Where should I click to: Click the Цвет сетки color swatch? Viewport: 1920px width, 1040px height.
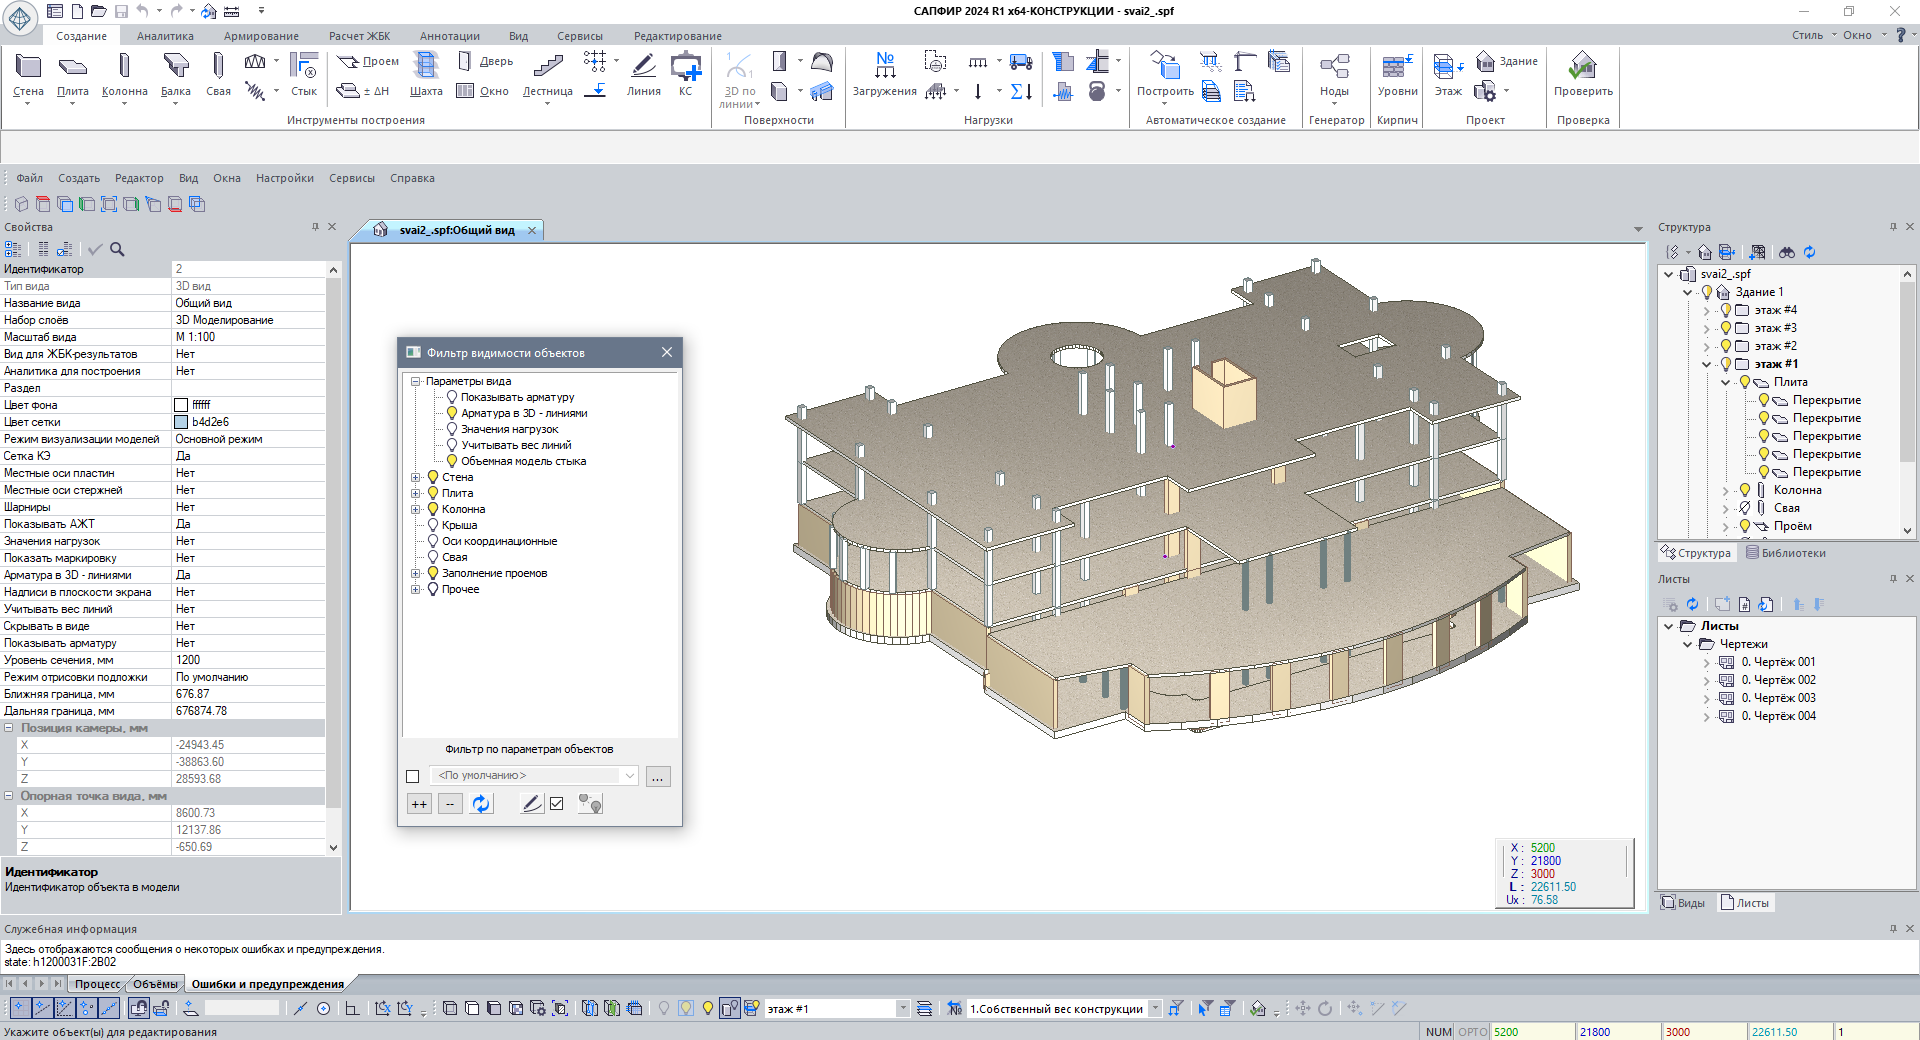pos(181,422)
